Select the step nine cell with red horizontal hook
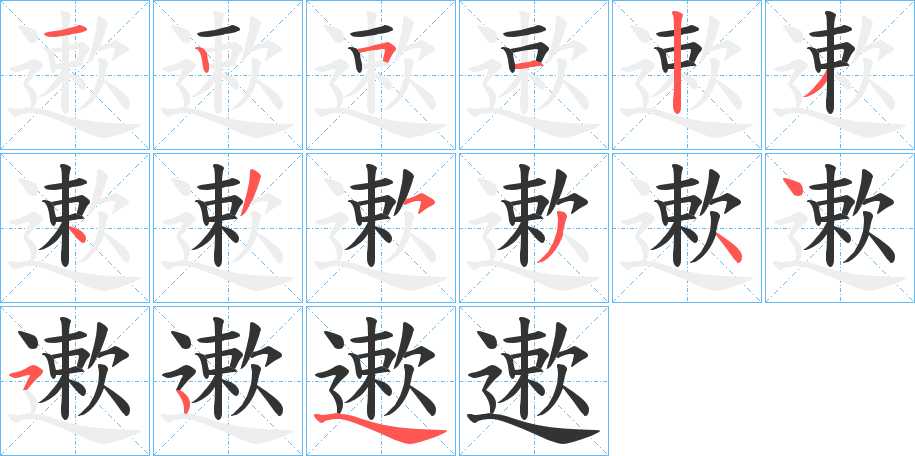This screenshot has width=915, height=456. click(x=381, y=228)
